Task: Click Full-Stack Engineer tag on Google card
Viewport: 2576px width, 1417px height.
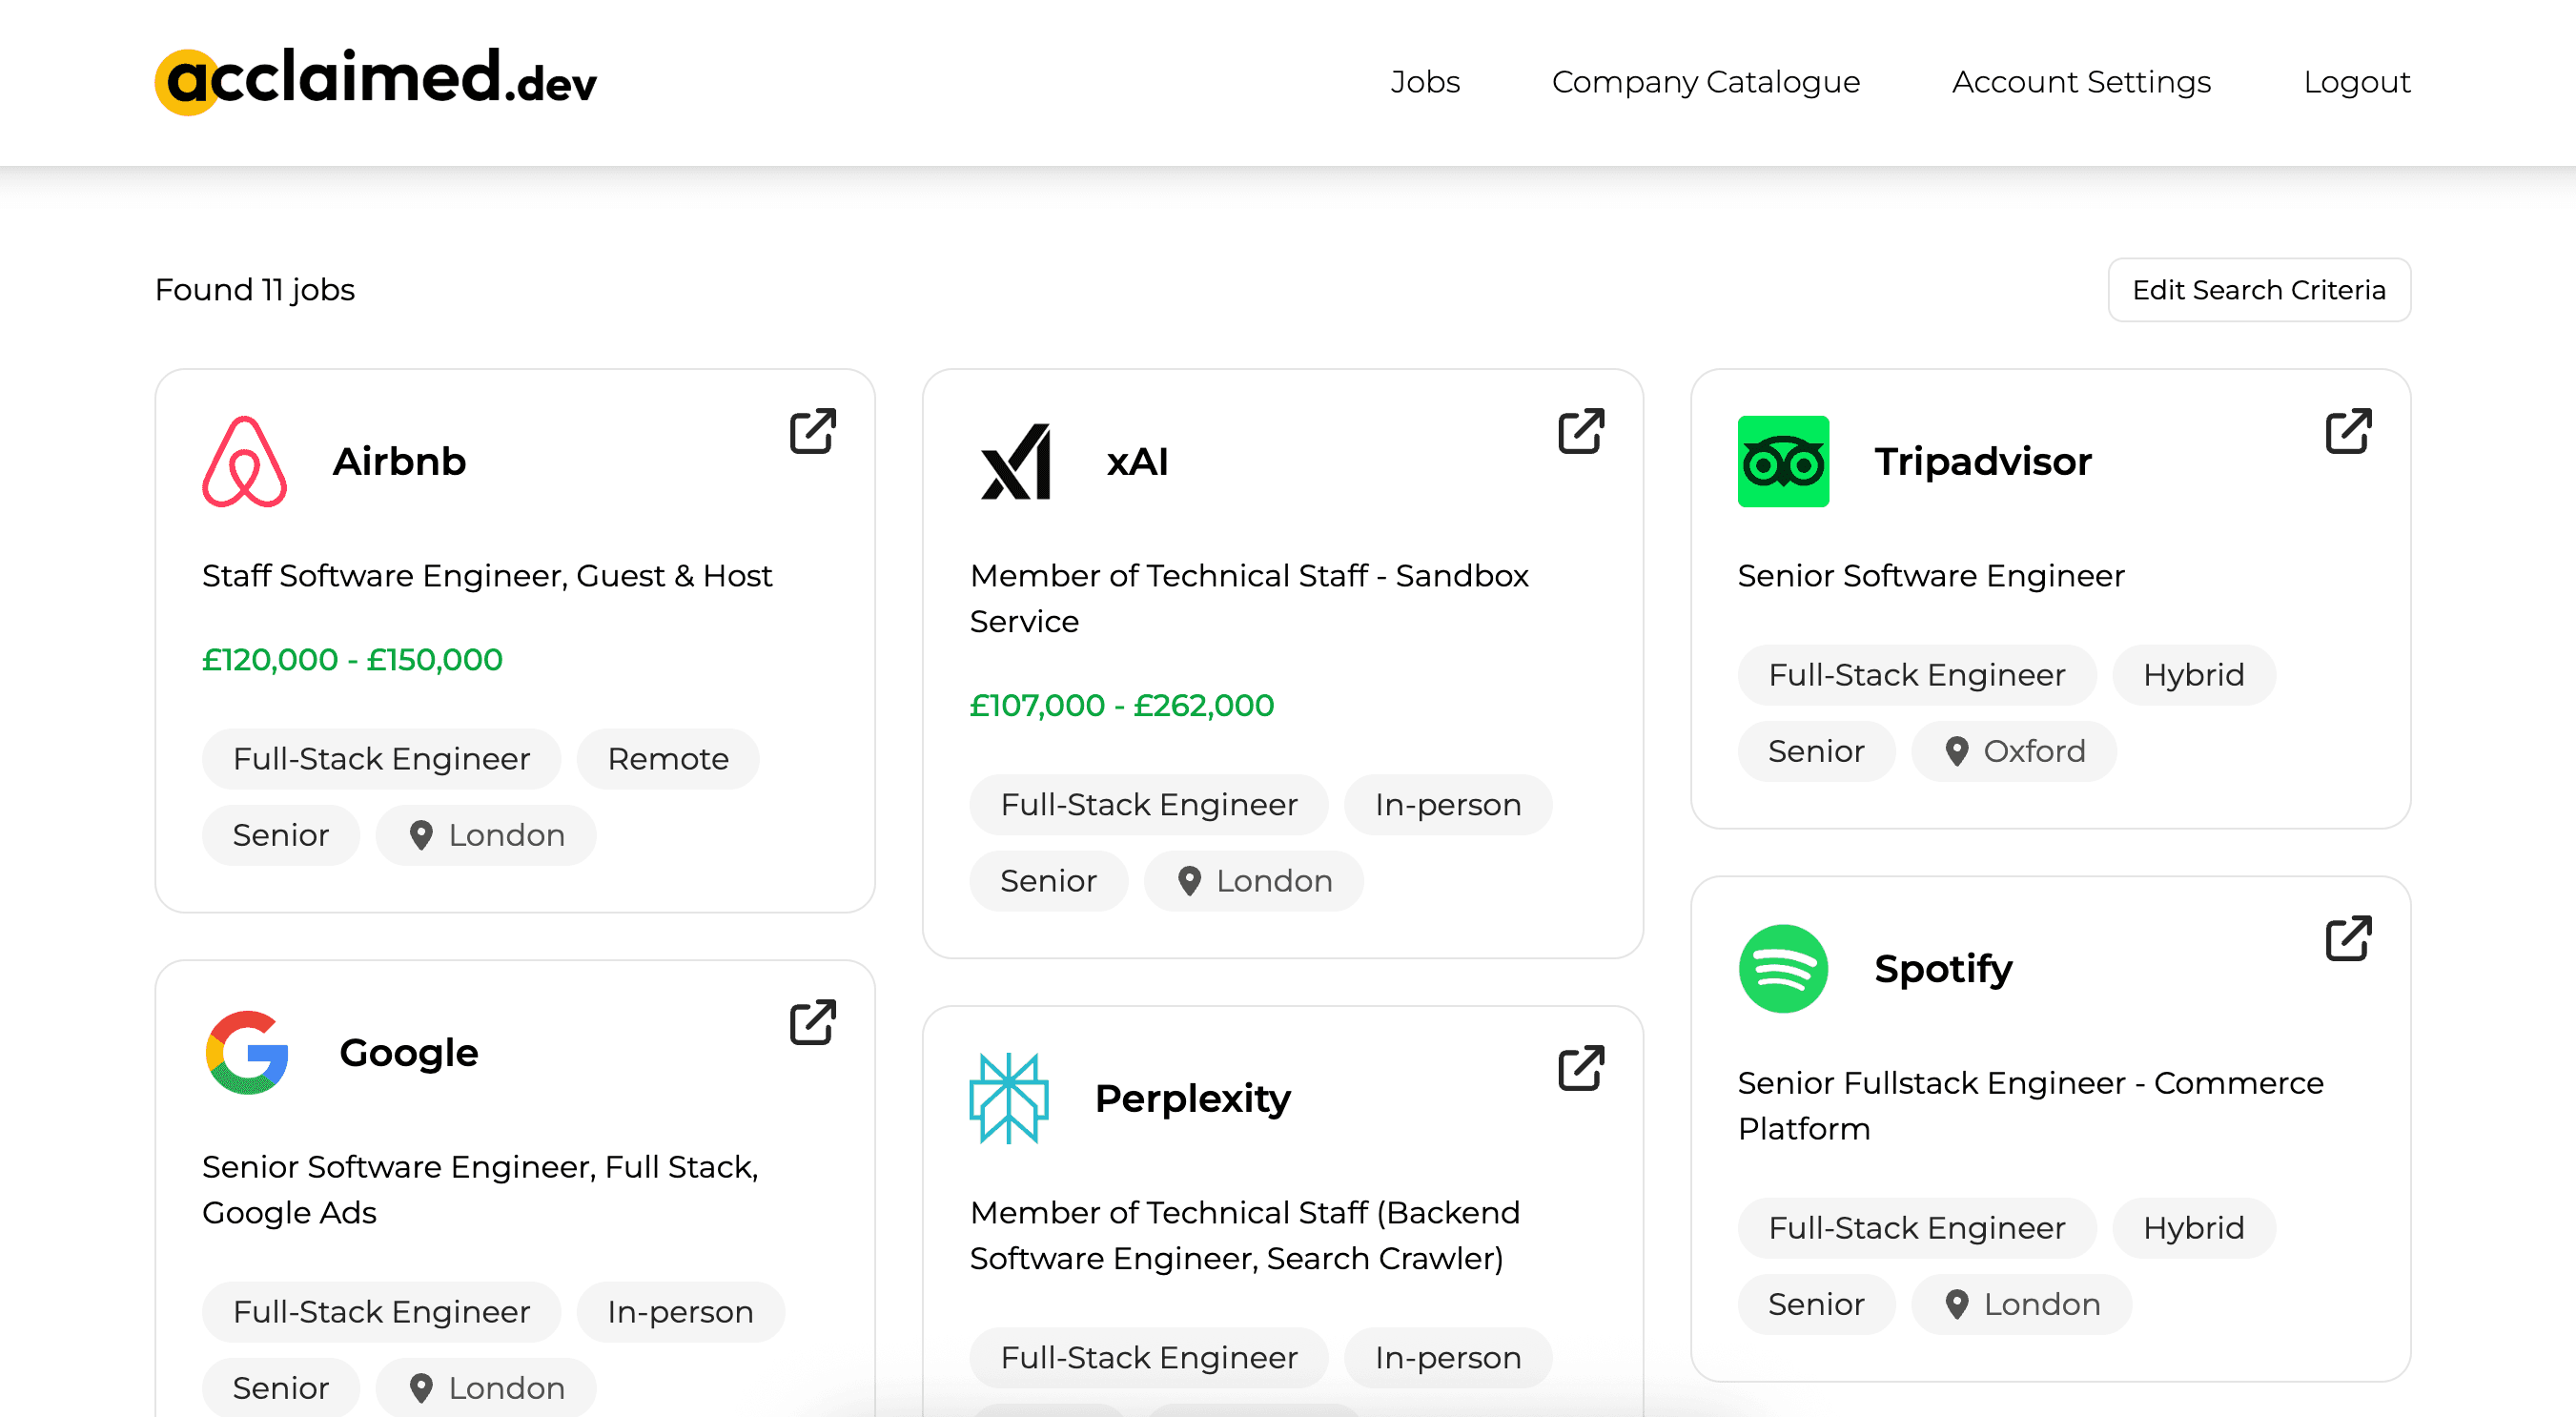Action: point(381,1312)
